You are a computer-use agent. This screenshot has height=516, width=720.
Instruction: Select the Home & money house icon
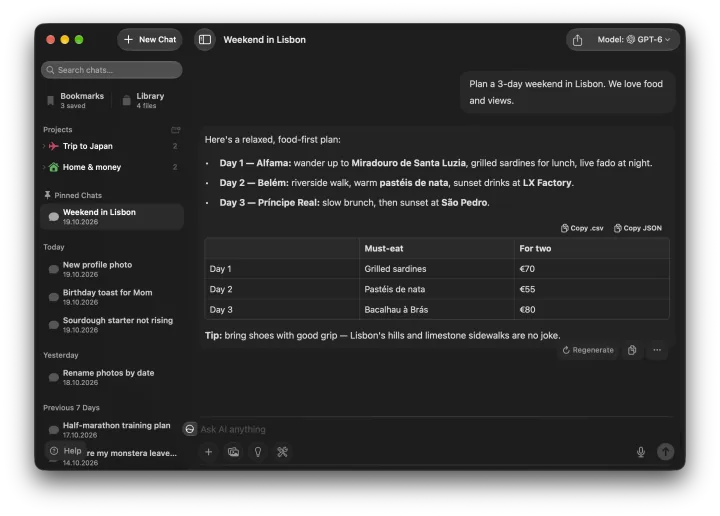(x=54, y=167)
